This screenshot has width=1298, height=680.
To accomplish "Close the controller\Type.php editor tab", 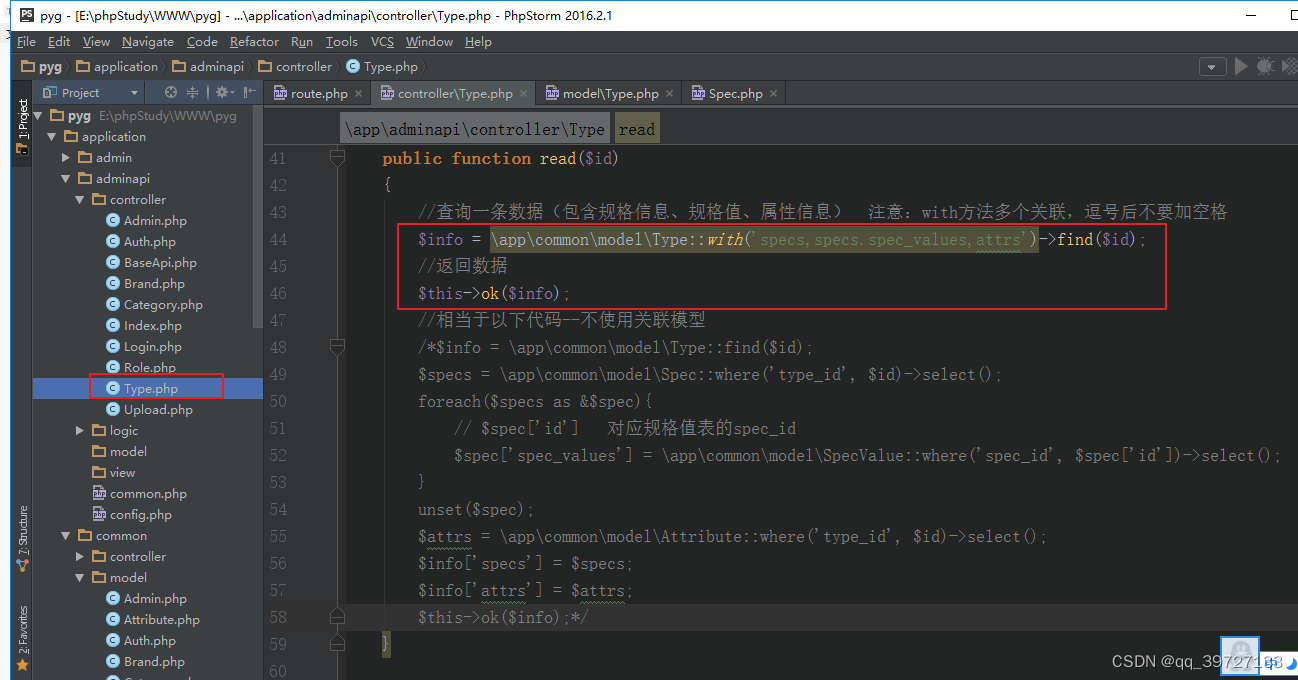I will tap(524, 94).
